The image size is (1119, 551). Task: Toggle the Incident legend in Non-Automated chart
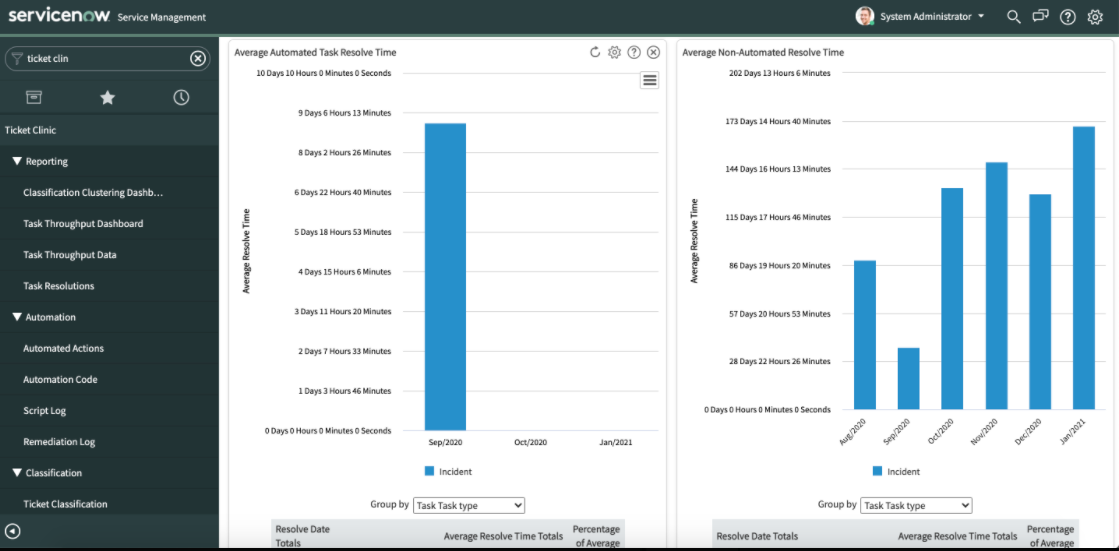point(896,471)
